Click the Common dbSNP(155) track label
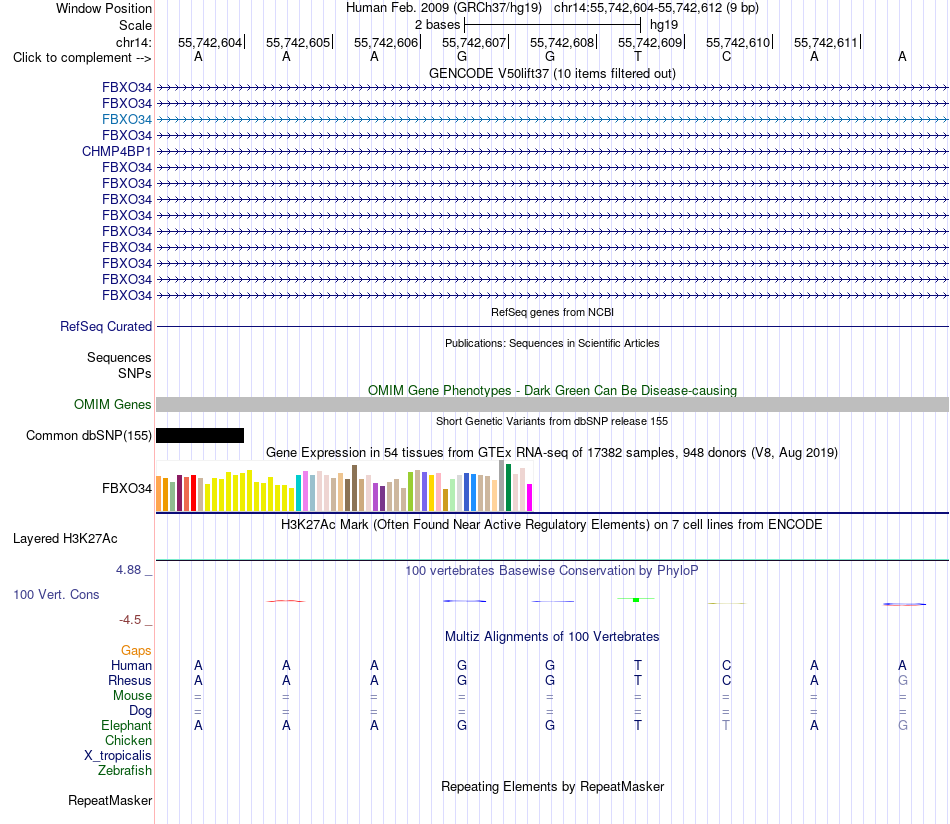This screenshot has width=950, height=824. (88, 436)
